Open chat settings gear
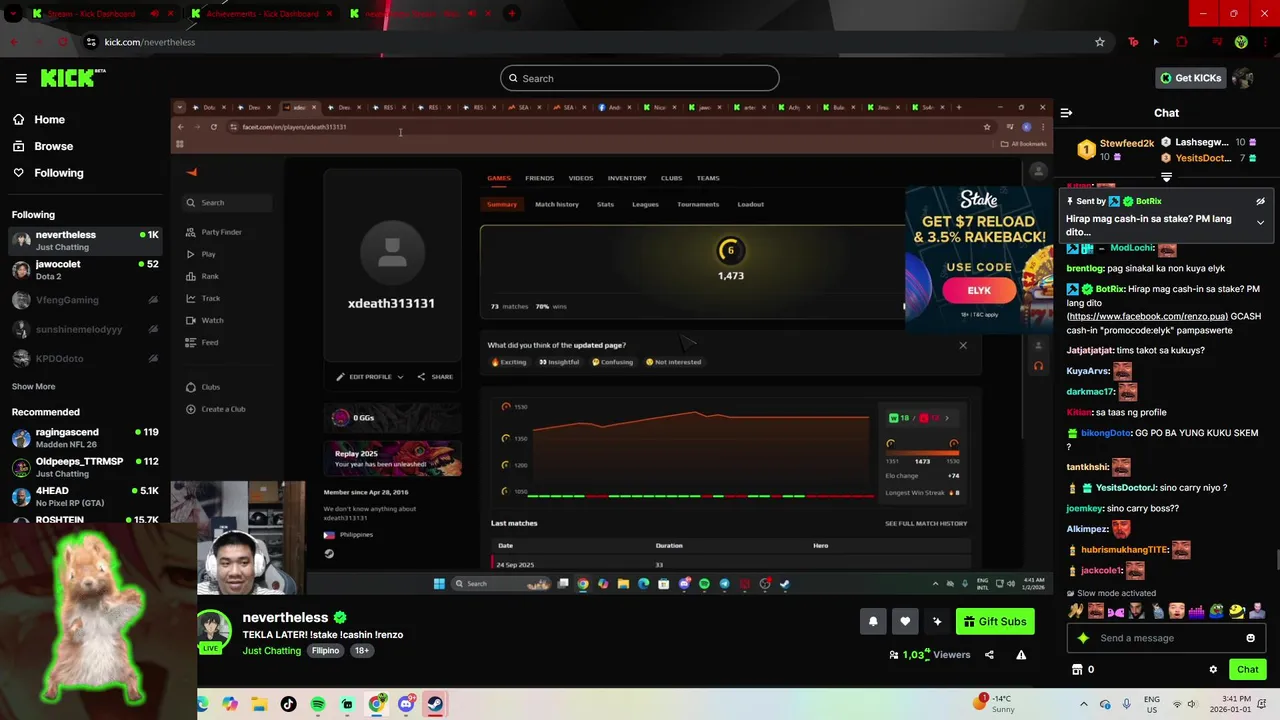This screenshot has height=720, width=1280. (x=1213, y=669)
